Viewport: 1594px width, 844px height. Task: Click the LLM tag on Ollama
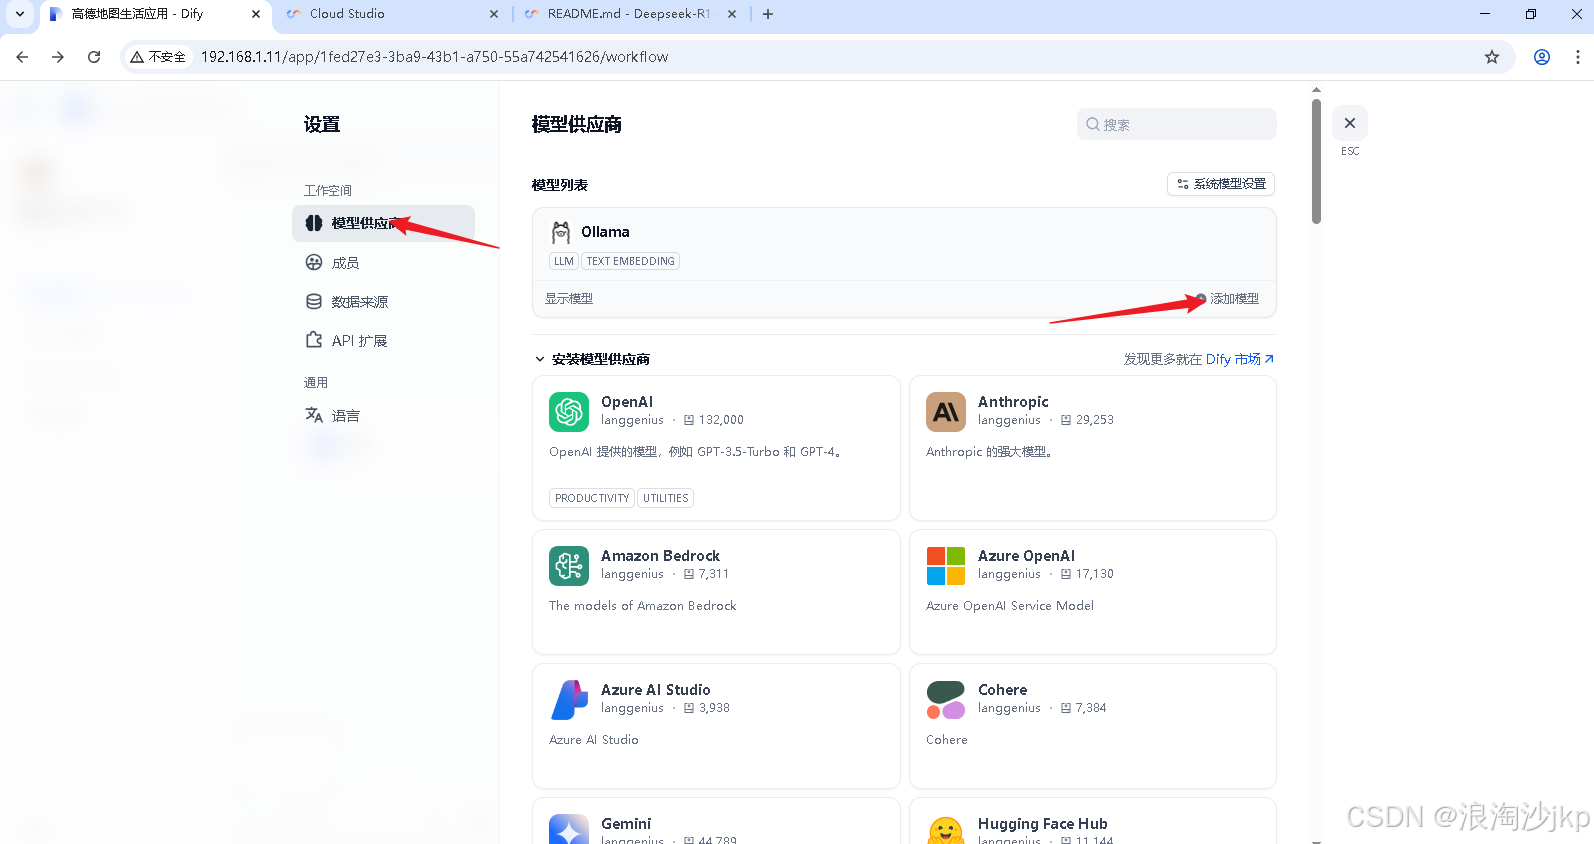(564, 261)
